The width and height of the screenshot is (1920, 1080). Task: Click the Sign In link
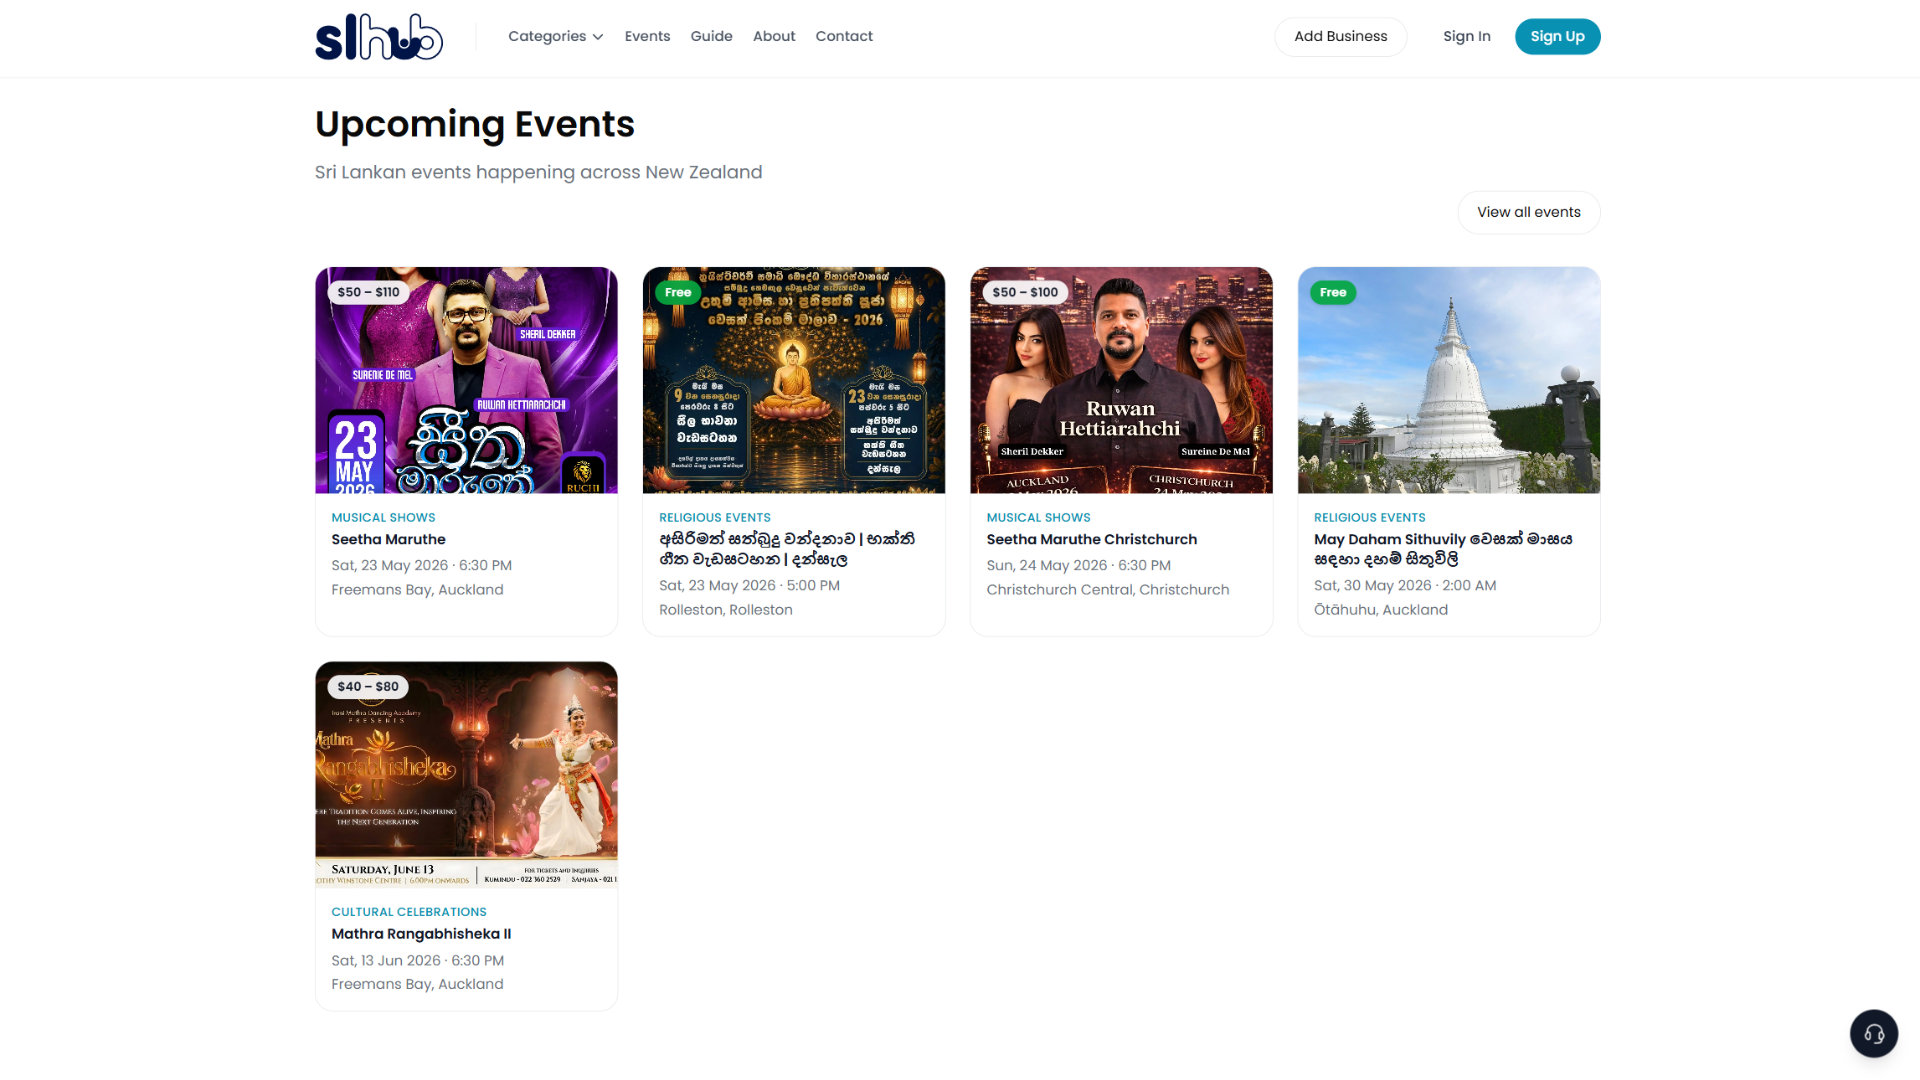click(1466, 36)
